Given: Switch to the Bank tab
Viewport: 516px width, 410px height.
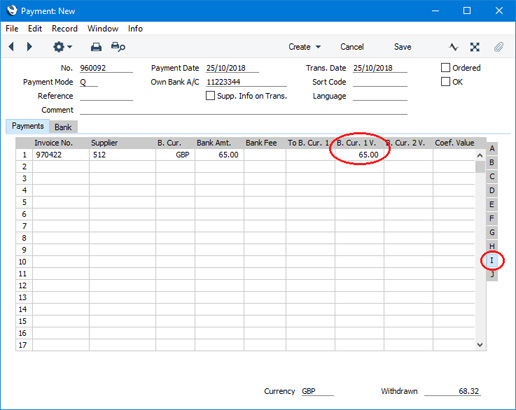Looking at the screenshot, I should (x=63, y=127).
